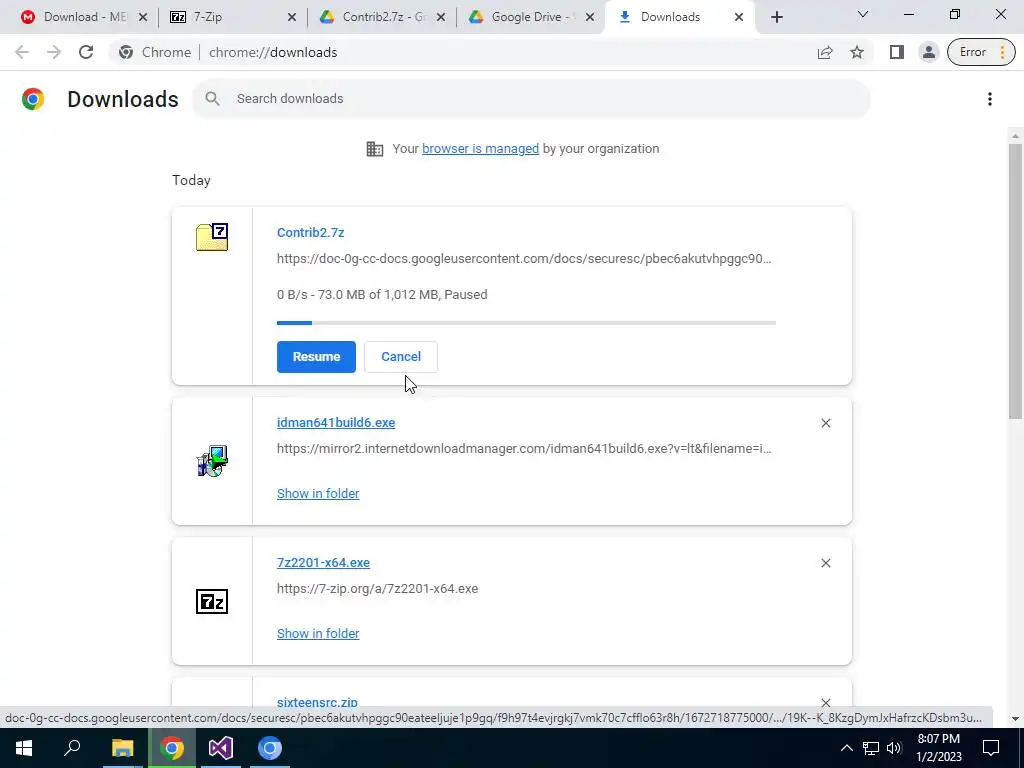Close the Downloads tab
This screenshot has width=1024, height=768.
739,17
